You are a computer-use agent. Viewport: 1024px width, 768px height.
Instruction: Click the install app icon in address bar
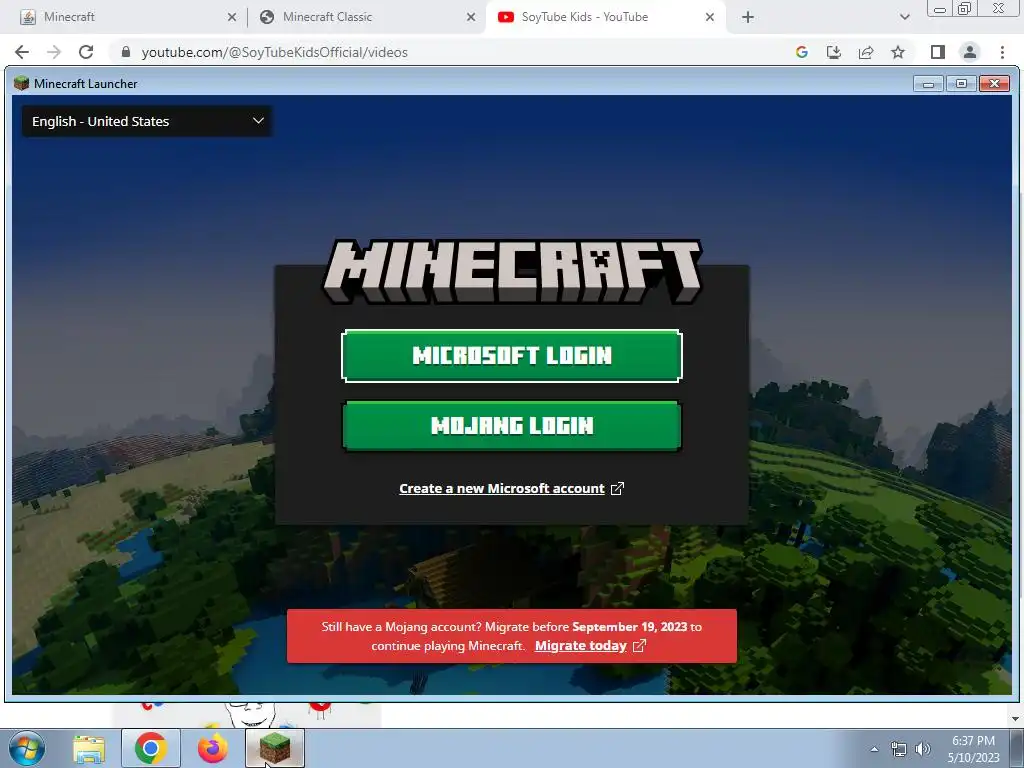coord(834,52)
